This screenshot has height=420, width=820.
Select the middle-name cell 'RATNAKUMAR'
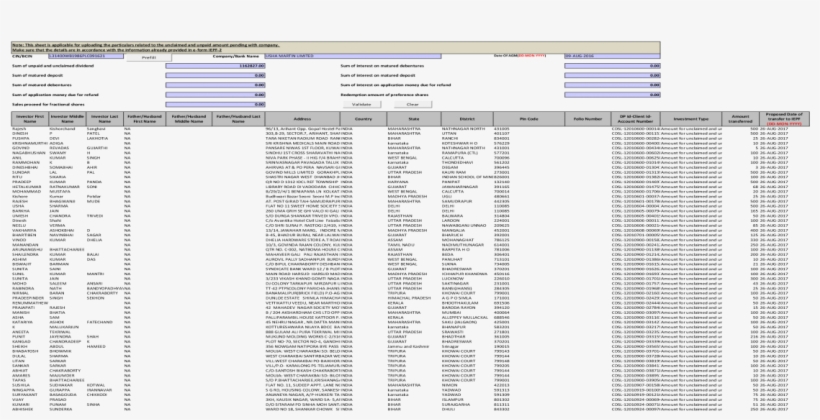(x=67, y=187)
